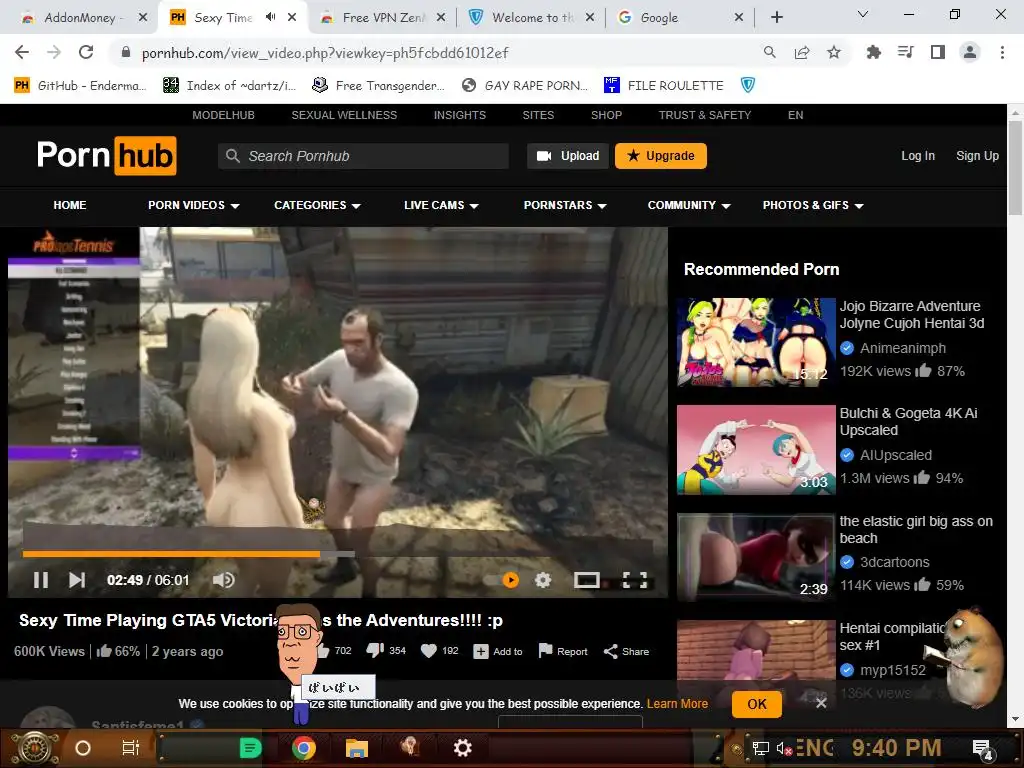Go to the site logo home page
The width and height of the screenshot is (1024, 768).
point(106,155)
